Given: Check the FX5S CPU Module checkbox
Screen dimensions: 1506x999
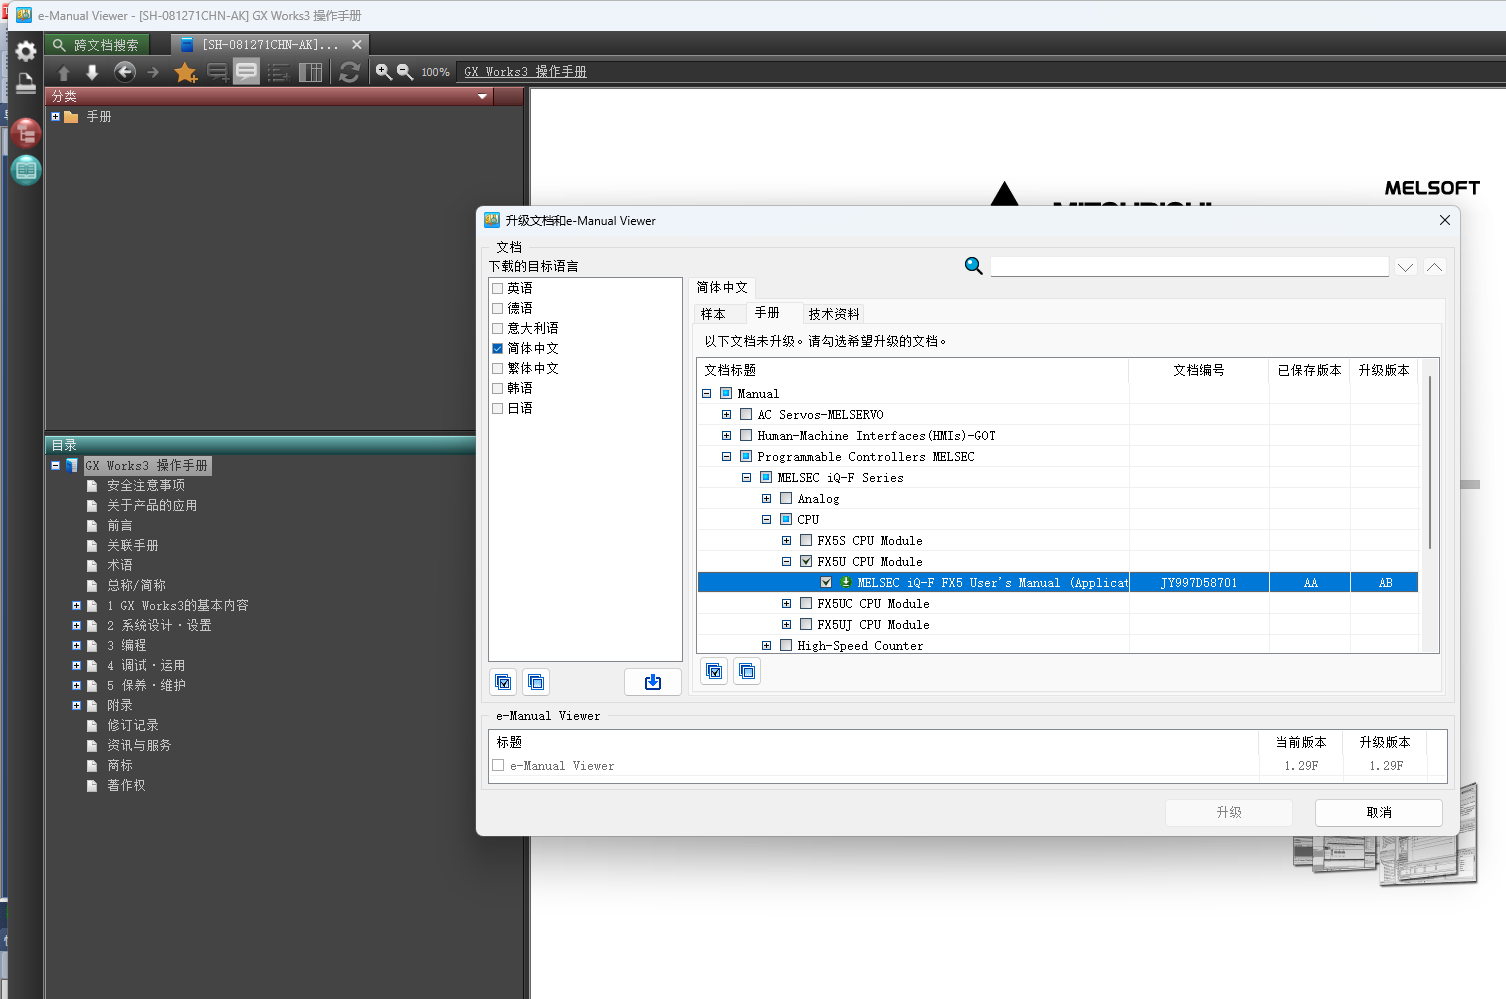Looking at the screenshot, I should (x=806, y=540).
